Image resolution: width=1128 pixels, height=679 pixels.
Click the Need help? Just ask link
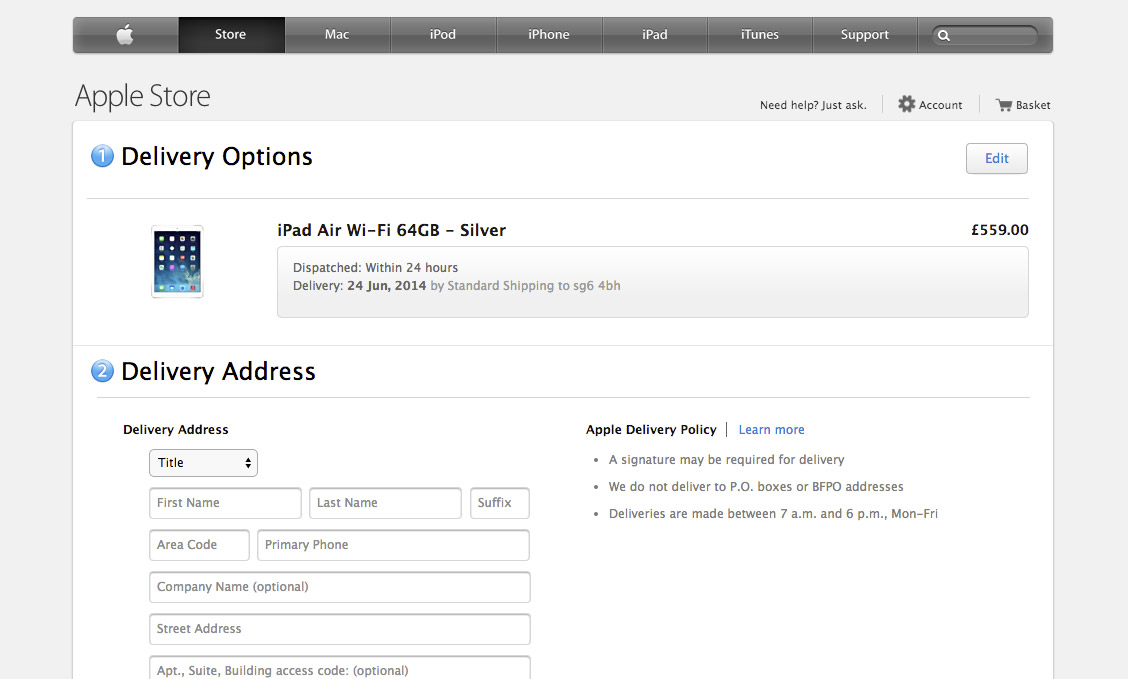point(813,105)
